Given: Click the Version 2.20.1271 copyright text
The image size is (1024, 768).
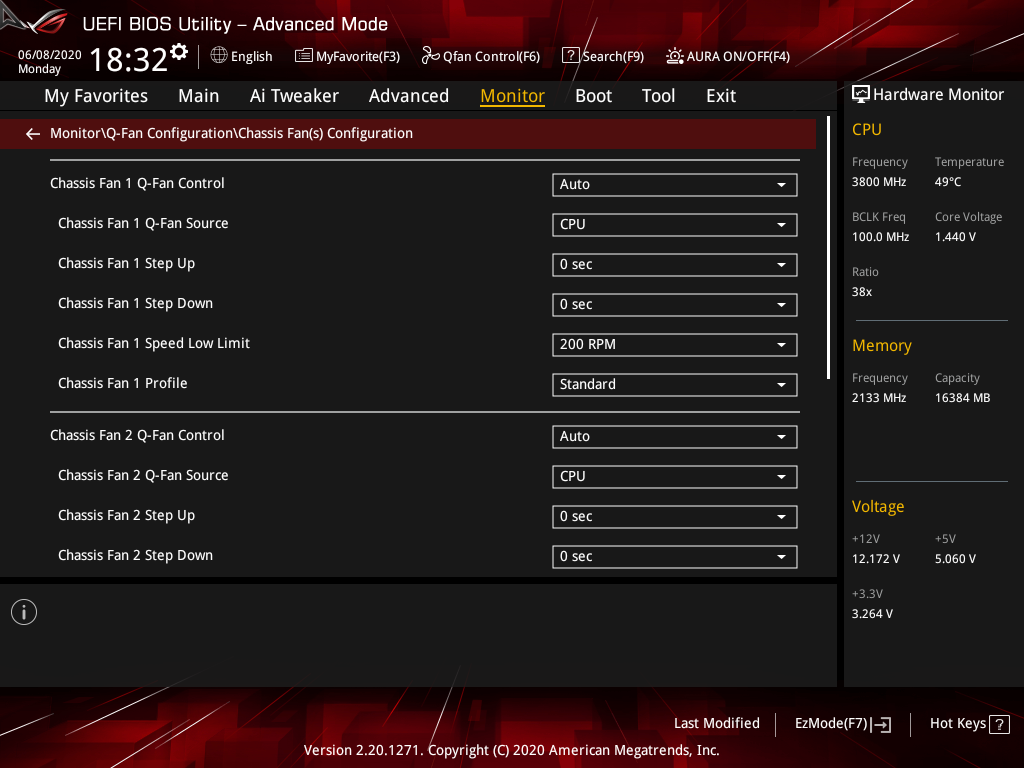Looking at the screenshot, I should click(x=511, y=750).
